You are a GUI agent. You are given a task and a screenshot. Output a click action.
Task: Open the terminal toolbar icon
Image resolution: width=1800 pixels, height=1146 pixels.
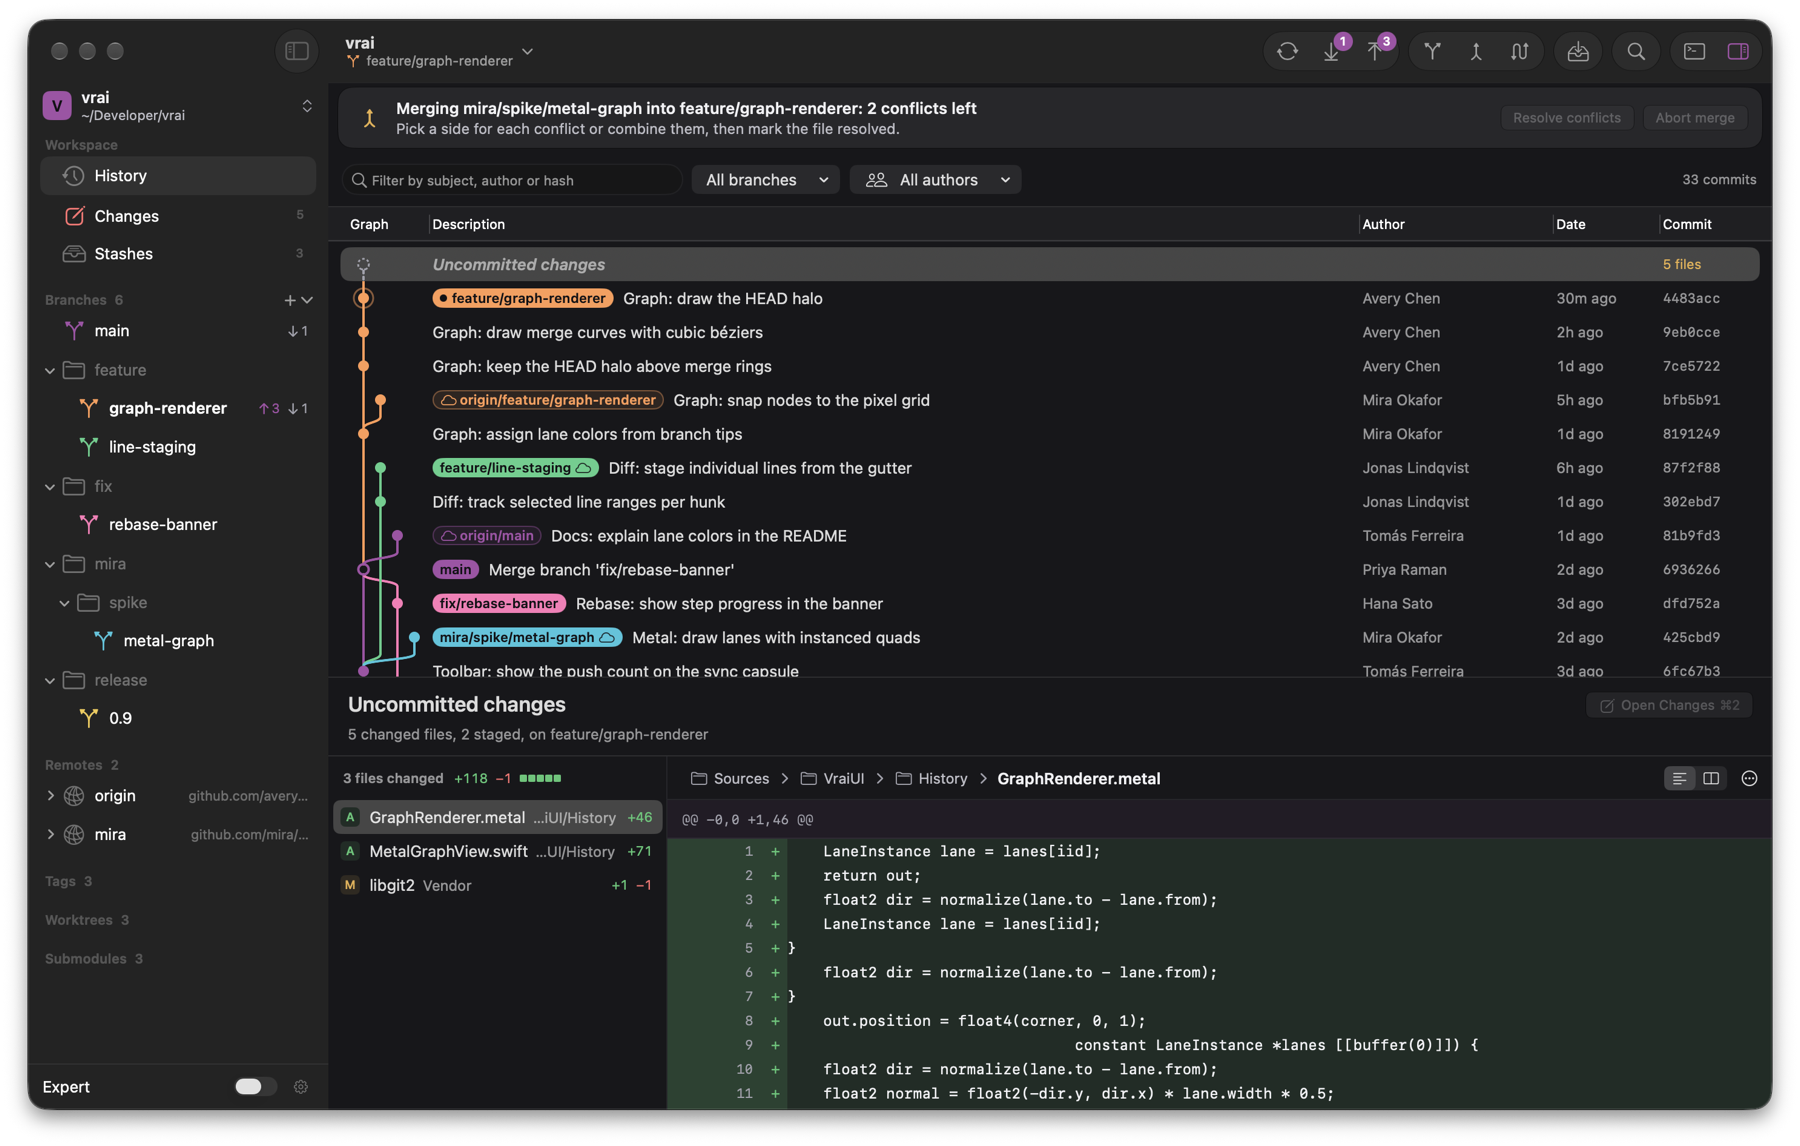(1694, 51)
